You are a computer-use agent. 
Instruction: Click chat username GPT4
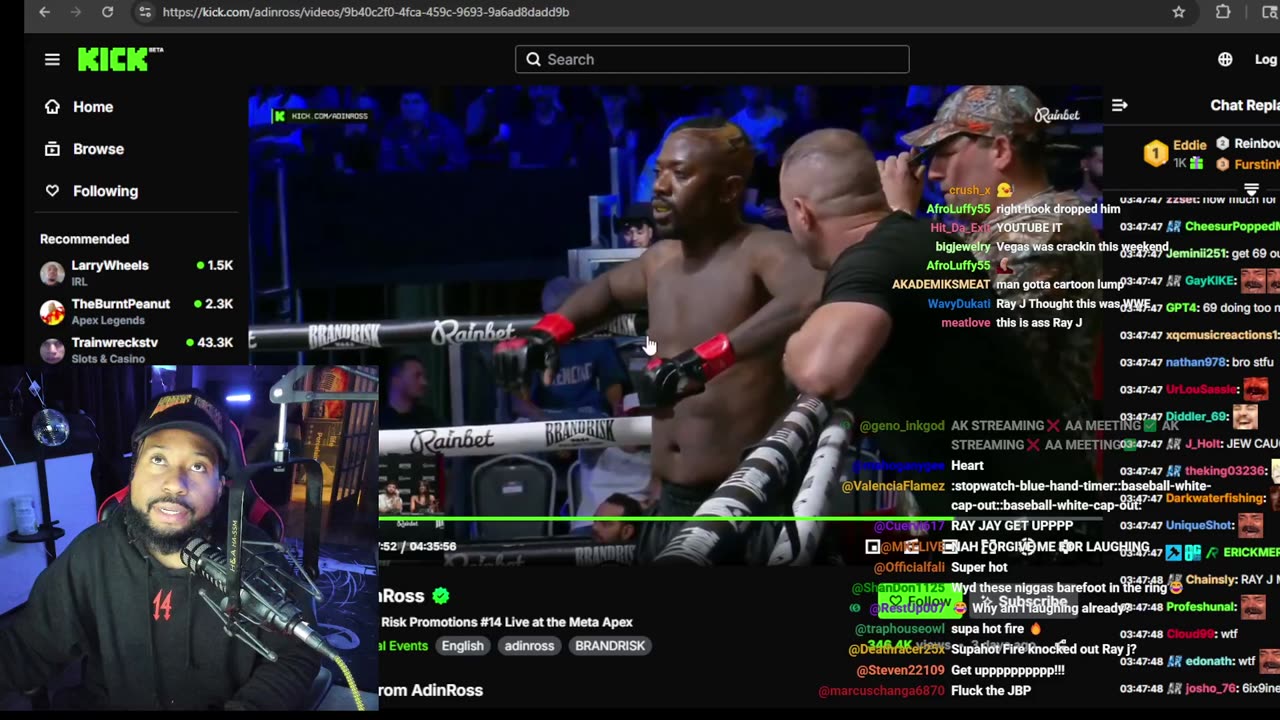1182,308
